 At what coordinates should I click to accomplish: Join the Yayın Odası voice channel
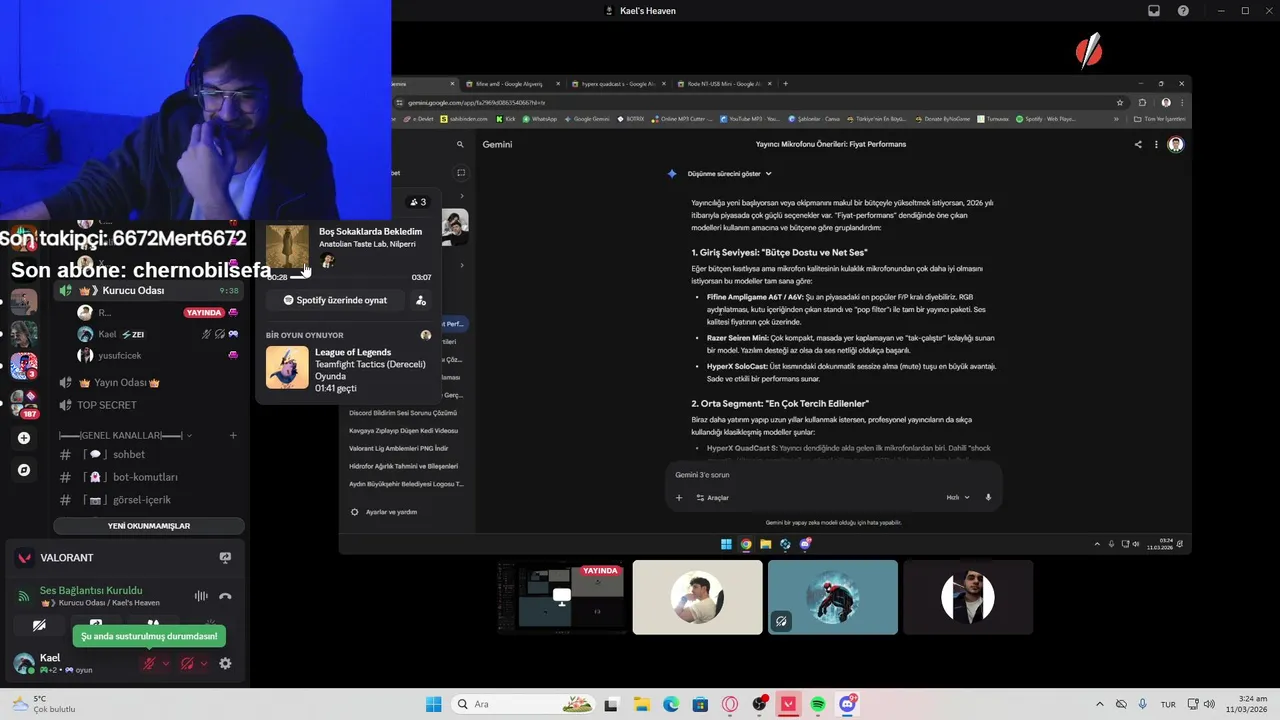150,383
